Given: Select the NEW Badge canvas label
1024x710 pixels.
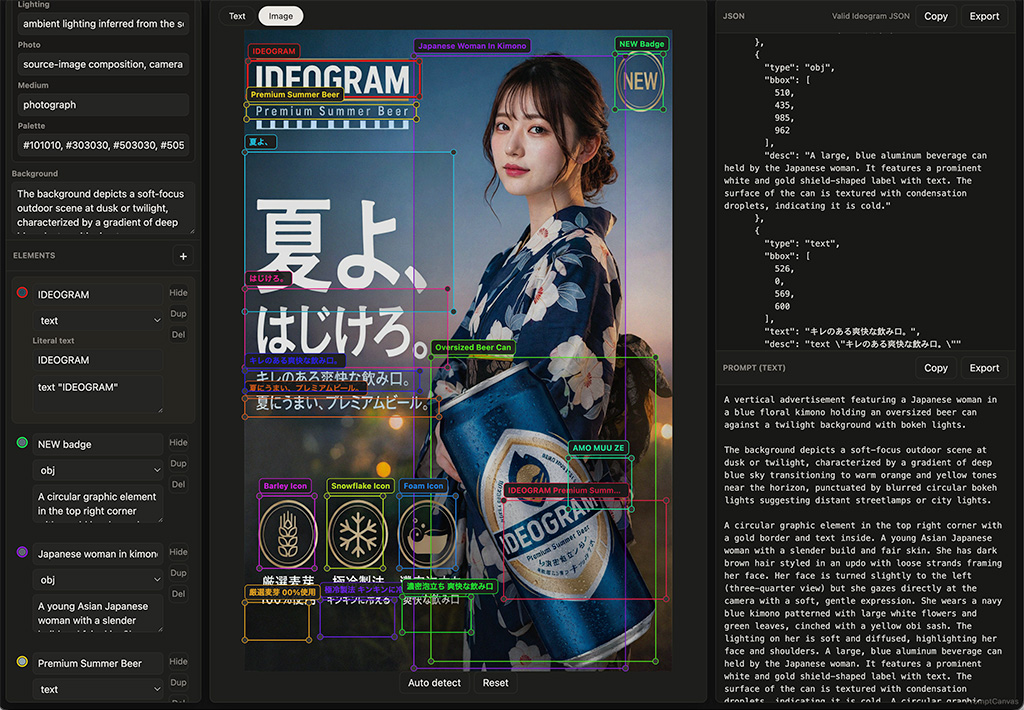Looking at the screenshot, I should coord(641,44).
